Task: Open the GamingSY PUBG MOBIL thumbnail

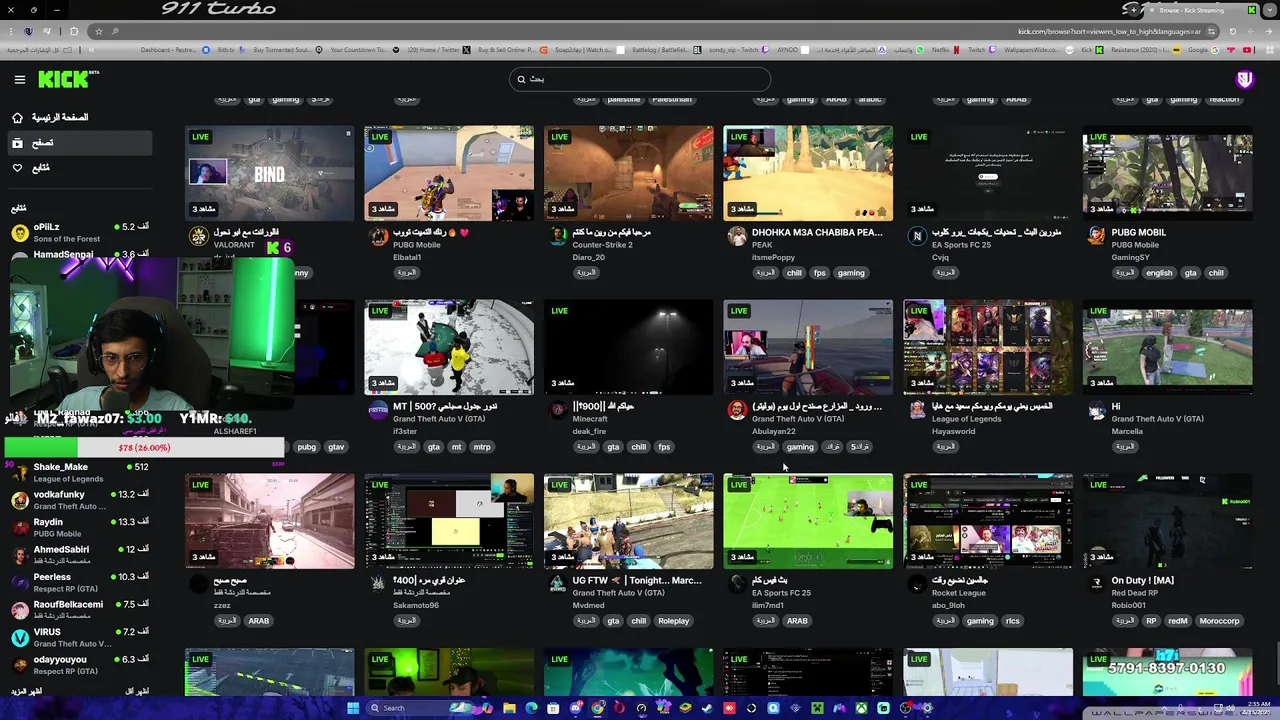Action: (x=1167, y=173)
